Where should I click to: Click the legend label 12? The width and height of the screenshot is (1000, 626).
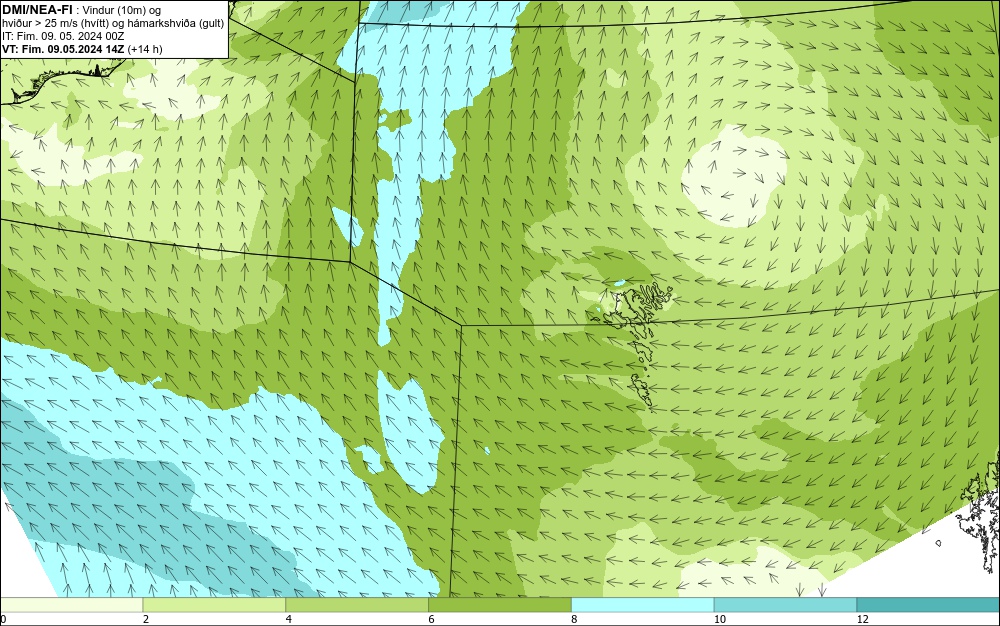(x=862, y=619)
